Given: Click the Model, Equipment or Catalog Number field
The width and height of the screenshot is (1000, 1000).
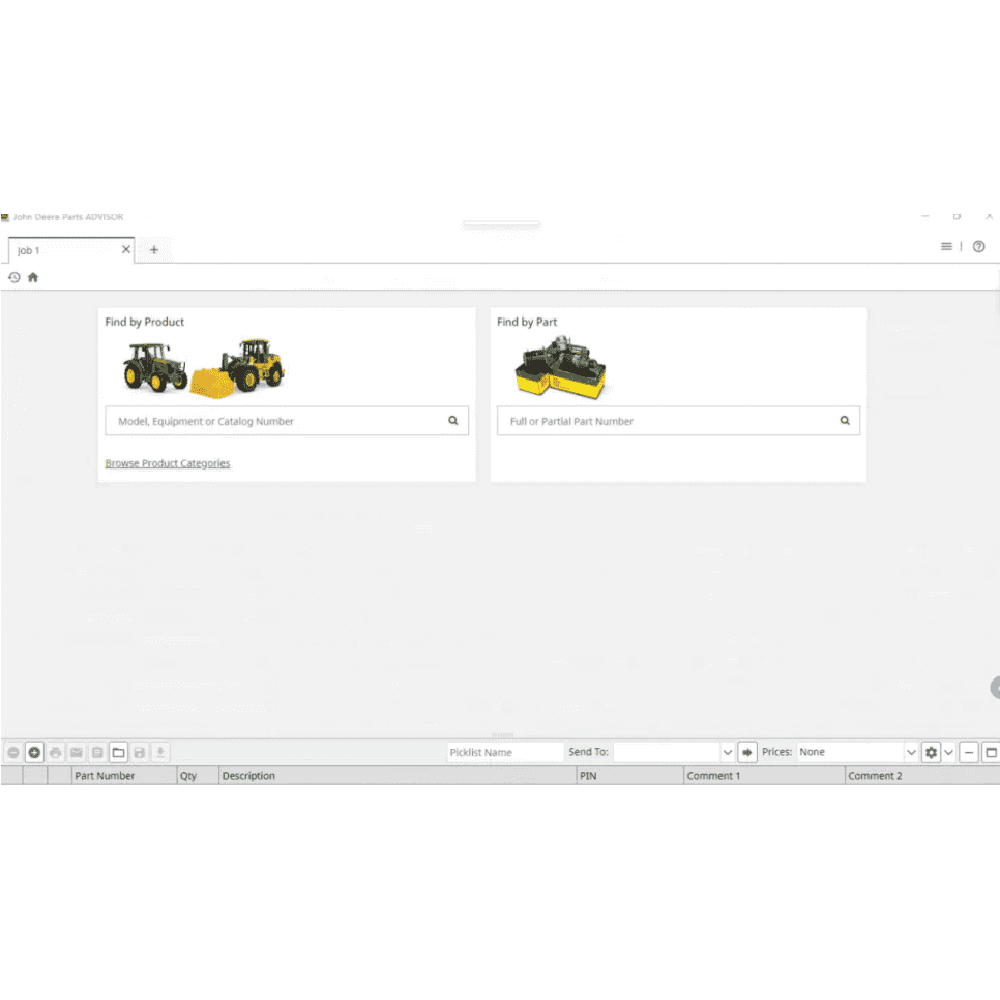Looking at the screenshot, I should [x=287, y=421].
